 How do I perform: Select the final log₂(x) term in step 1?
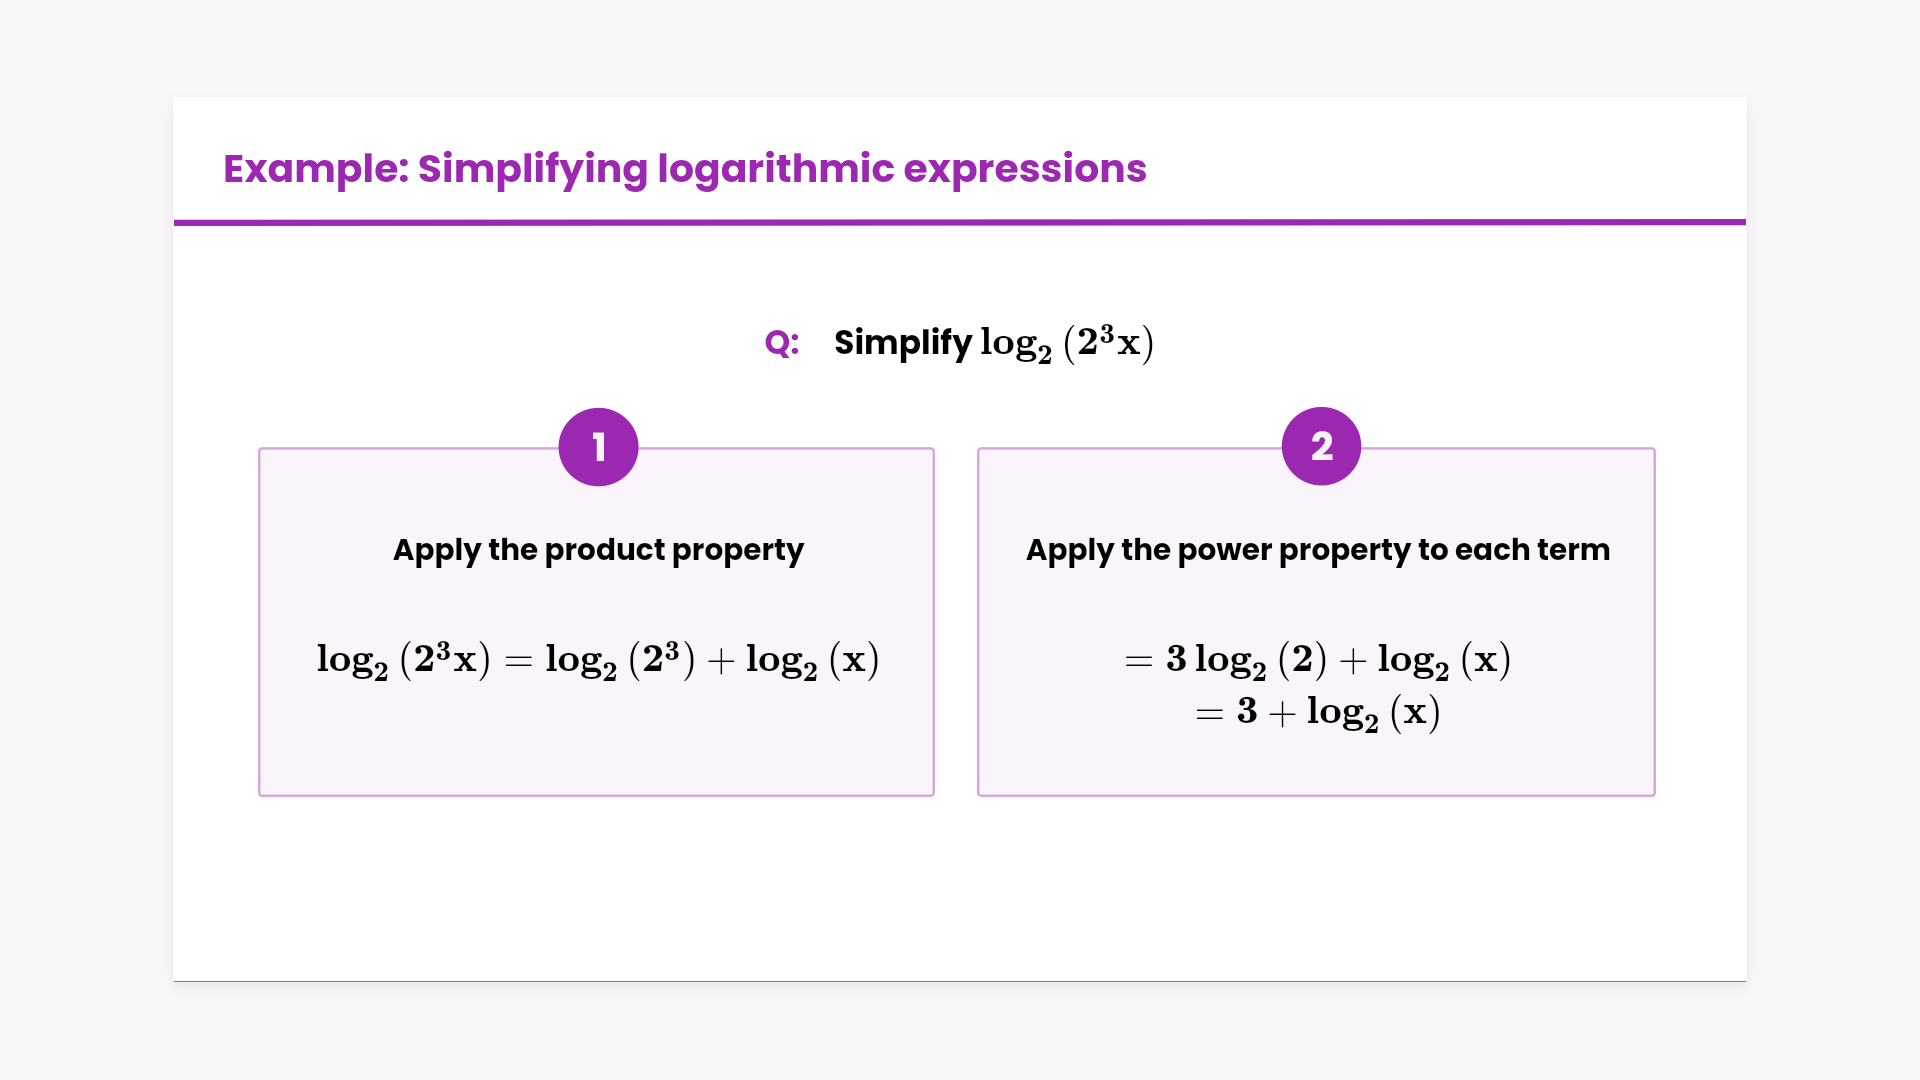(x=812, y=660)
